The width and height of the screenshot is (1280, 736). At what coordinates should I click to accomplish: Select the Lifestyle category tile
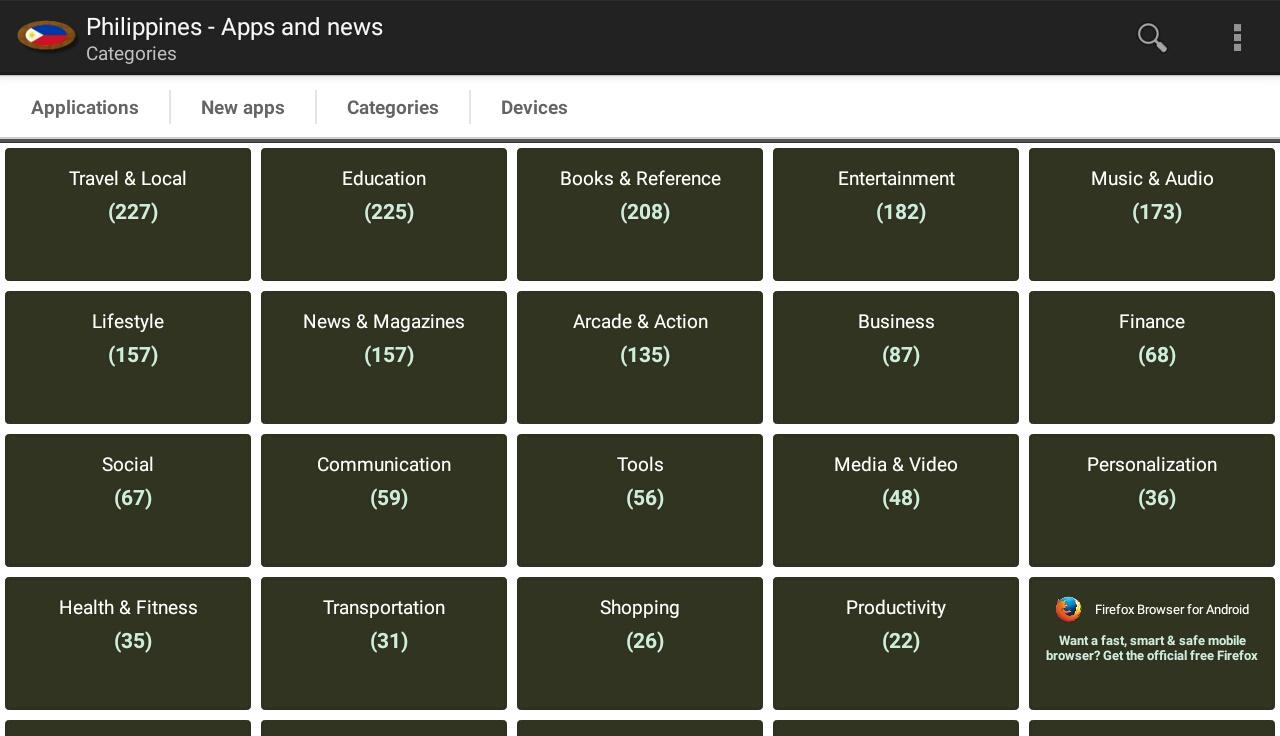click(x=128, y=357)
